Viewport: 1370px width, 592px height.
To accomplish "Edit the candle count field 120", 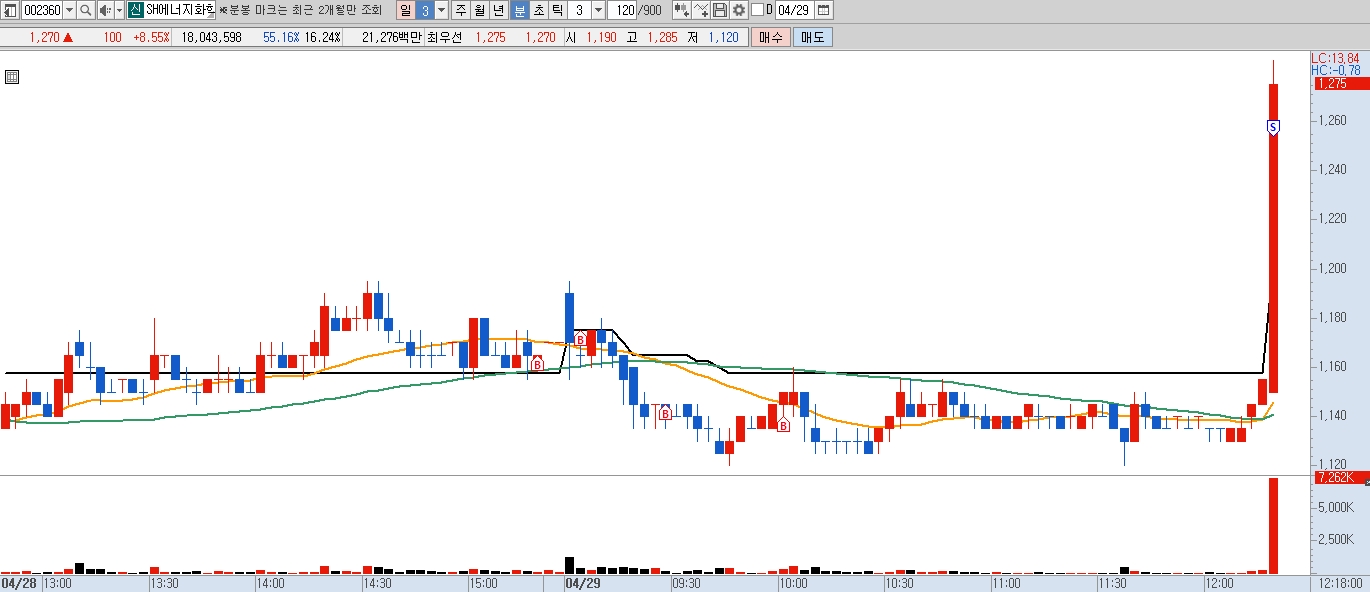I will 622,10.
